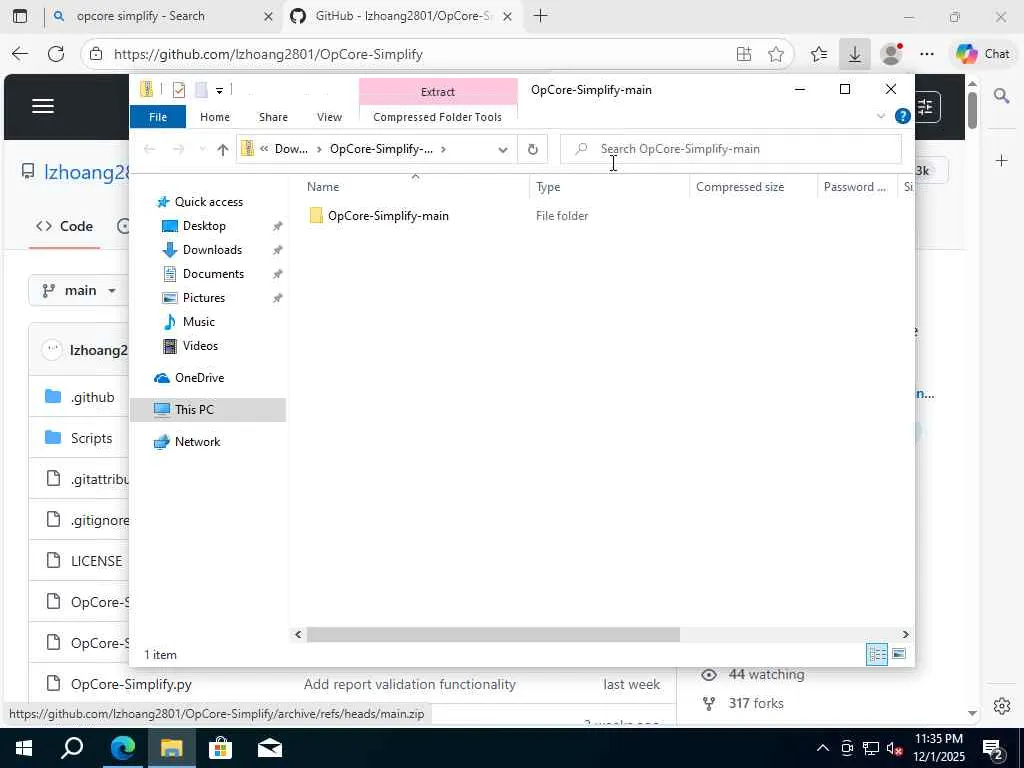Screen dimensions: 1024x768
Task: Switch to details view icon
Action: 877,654
